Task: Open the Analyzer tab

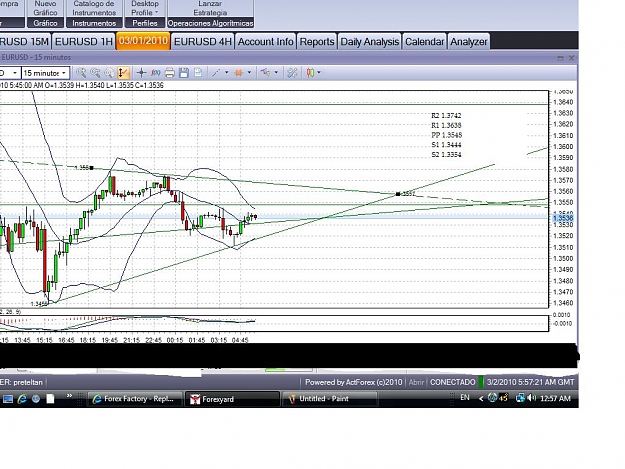Action: 469,42
